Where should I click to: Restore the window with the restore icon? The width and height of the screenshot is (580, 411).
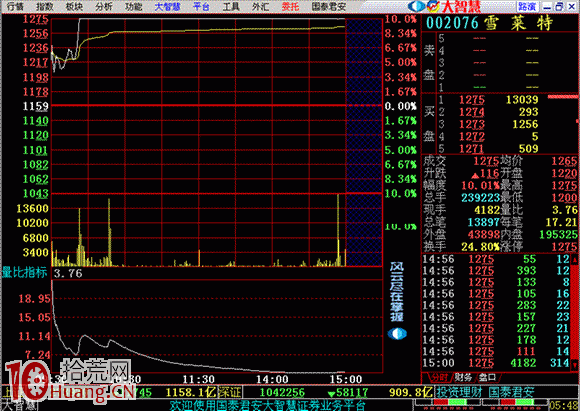click(559, 7)
